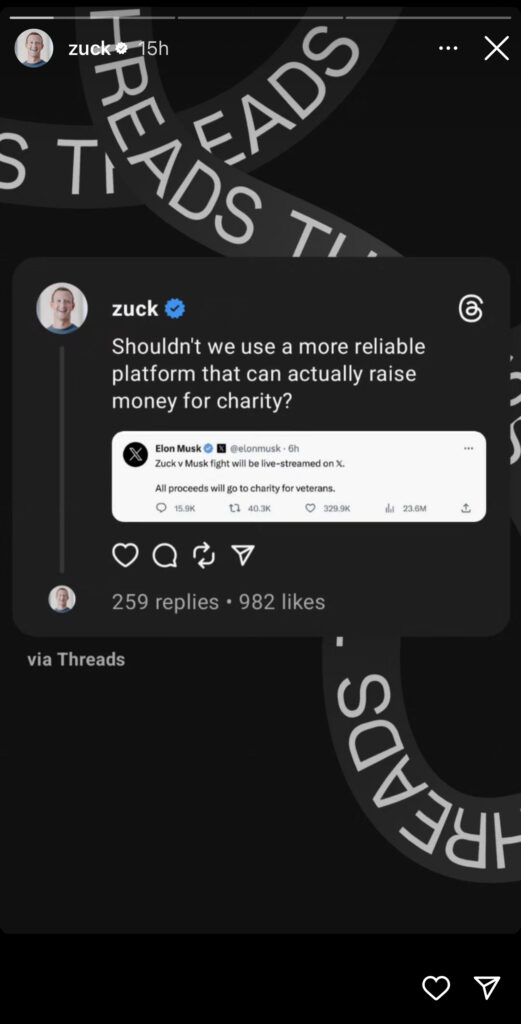Open the story three-dot options menu
The width and height of the screenshot is (521, 1024).
[x=448, y=48]
